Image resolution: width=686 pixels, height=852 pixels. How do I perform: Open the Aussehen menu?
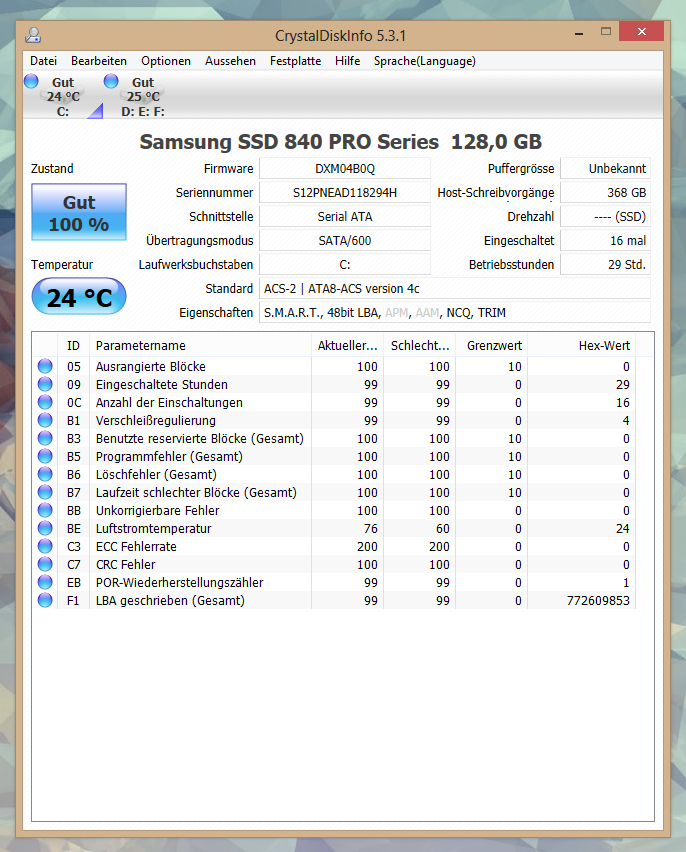(230, 61)
